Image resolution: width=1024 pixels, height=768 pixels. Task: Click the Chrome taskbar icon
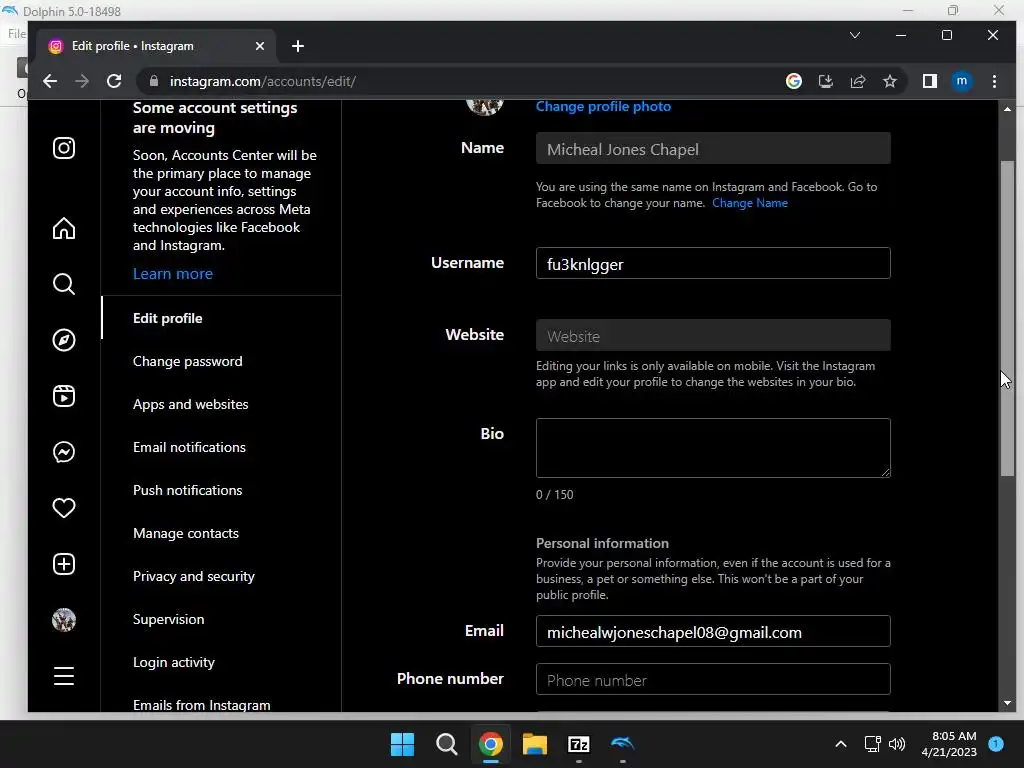[490, 744]
